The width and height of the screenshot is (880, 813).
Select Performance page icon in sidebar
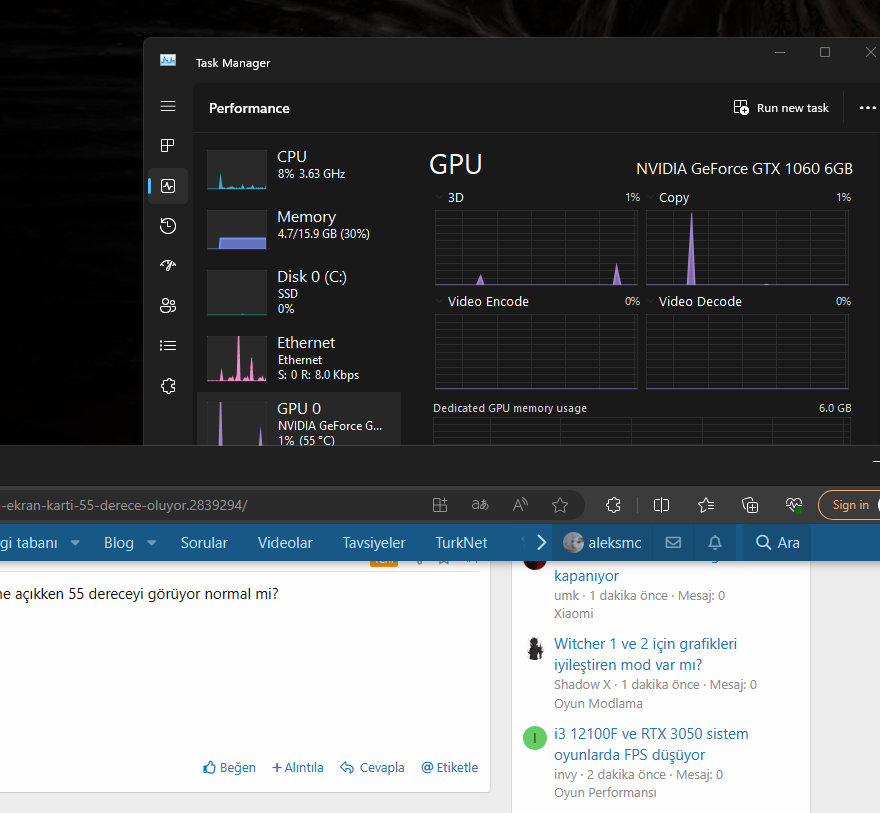tap(168, 186)
